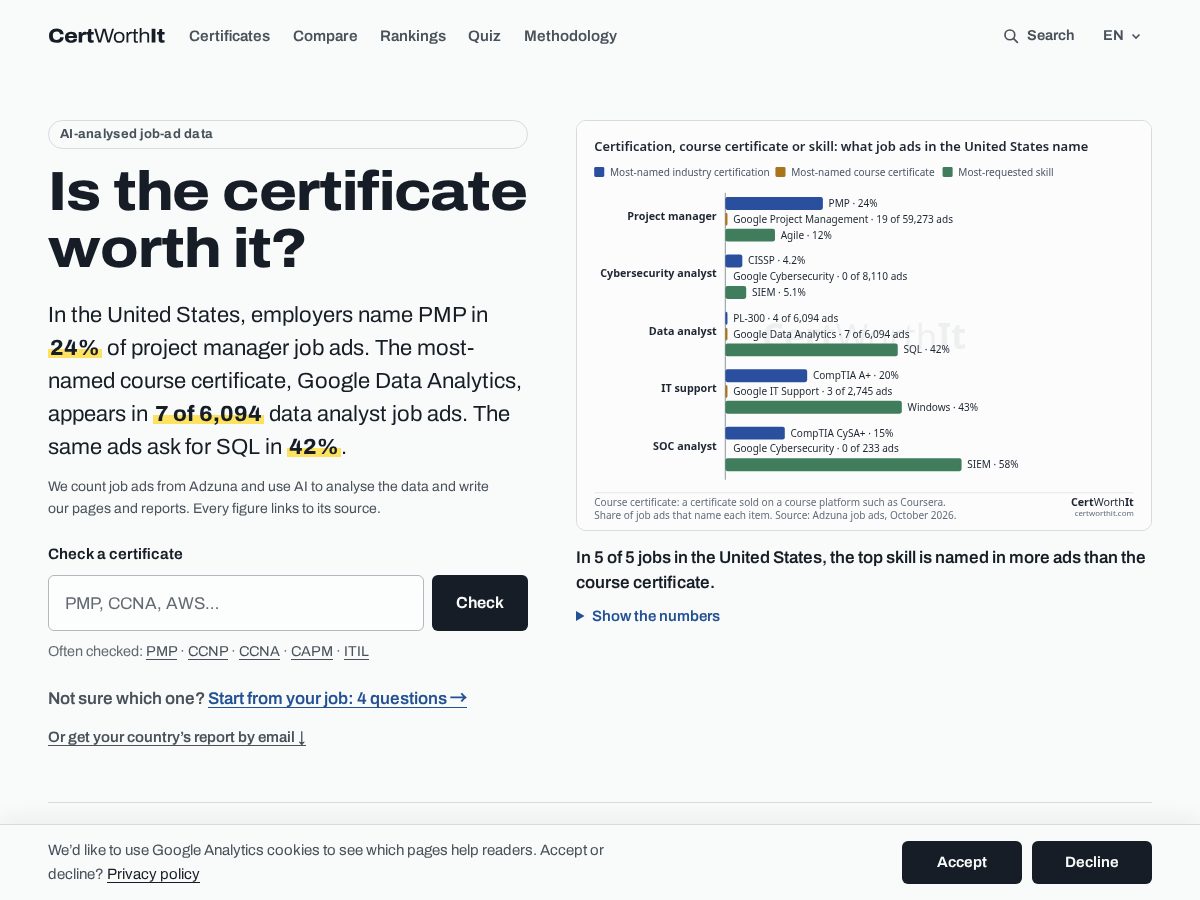Open the often-checked CAPM link

point(312,652)
